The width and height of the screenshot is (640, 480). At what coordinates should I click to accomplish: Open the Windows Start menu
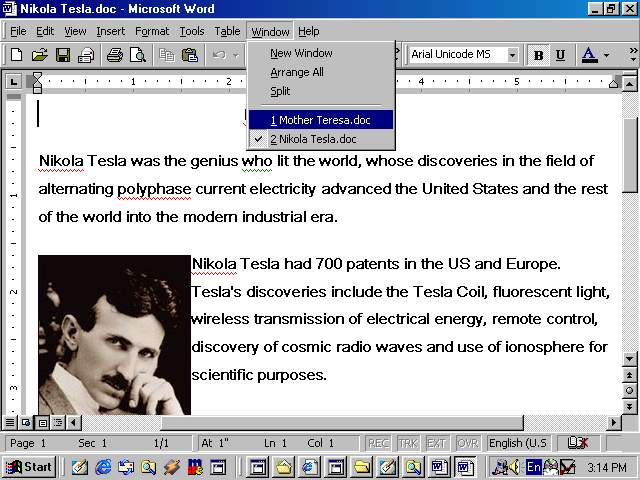[29, 467]
